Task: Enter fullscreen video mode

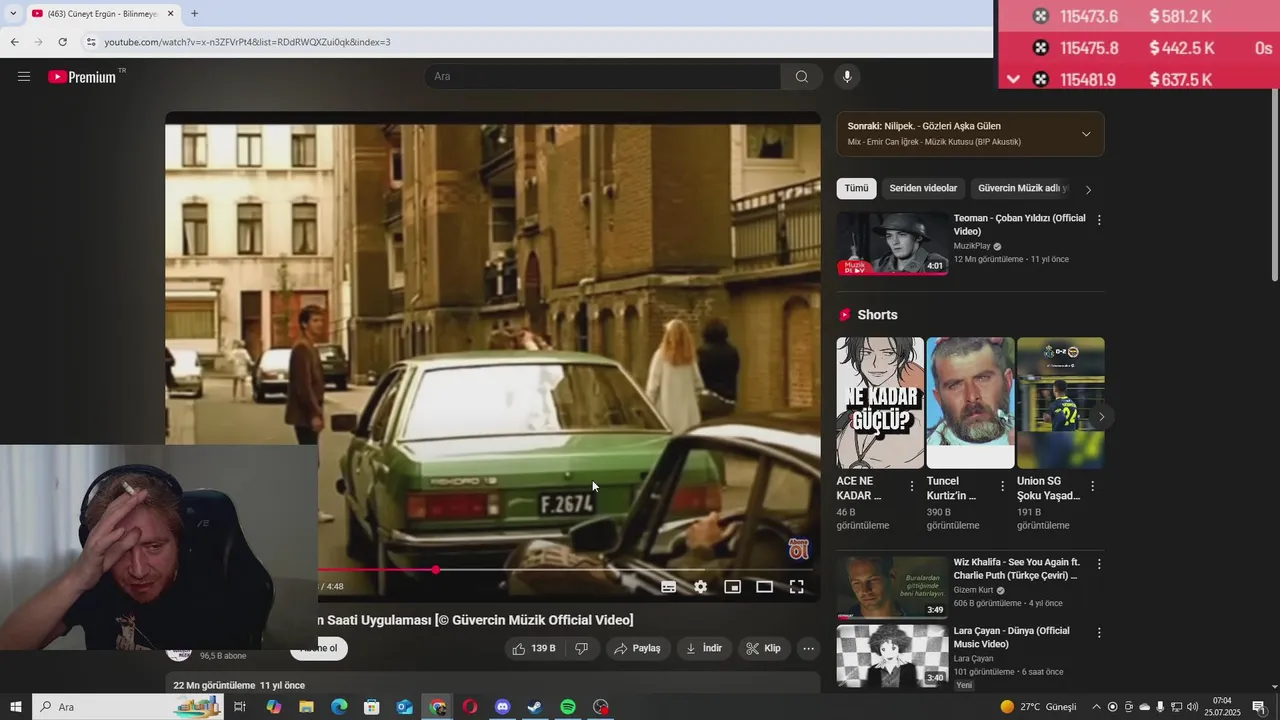Action: (x=797, y=587)
